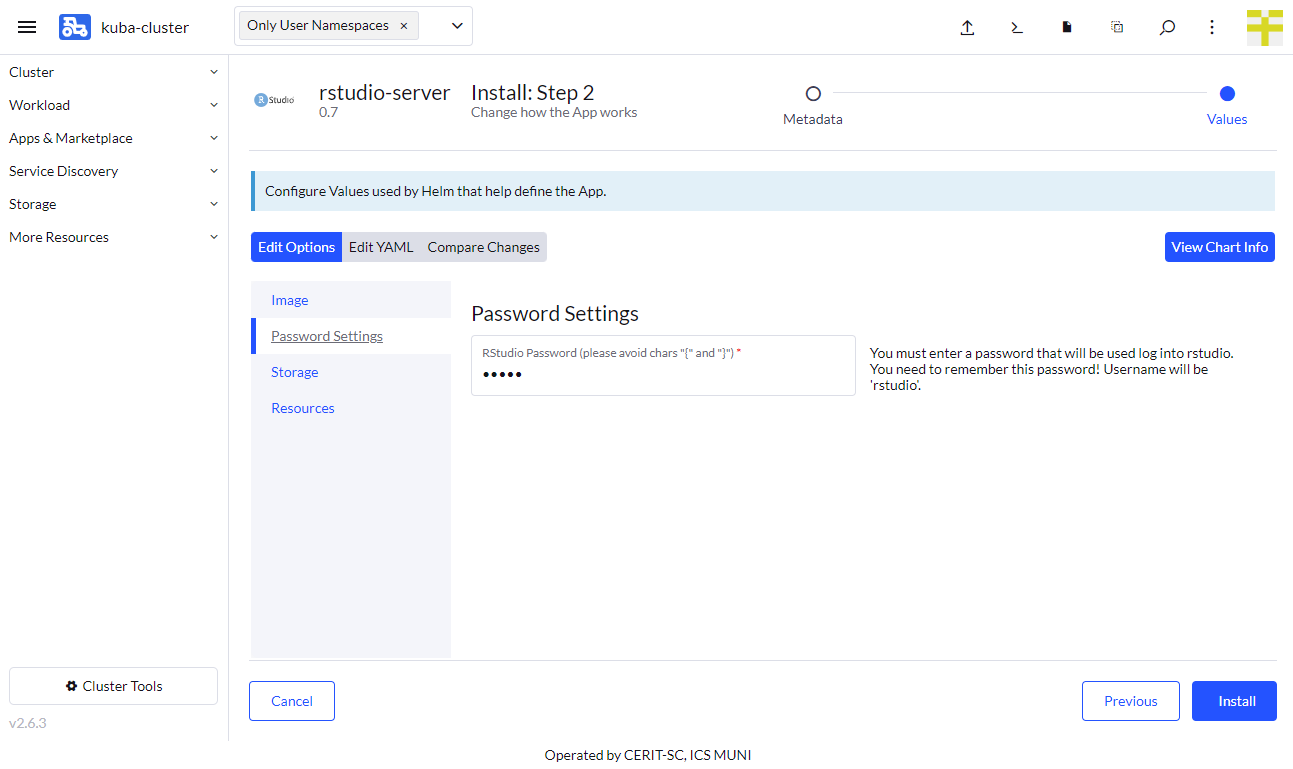Viewport: 1293px width, 769px height.
Task: Open the hamburger navigation menu
Action: 27,27
